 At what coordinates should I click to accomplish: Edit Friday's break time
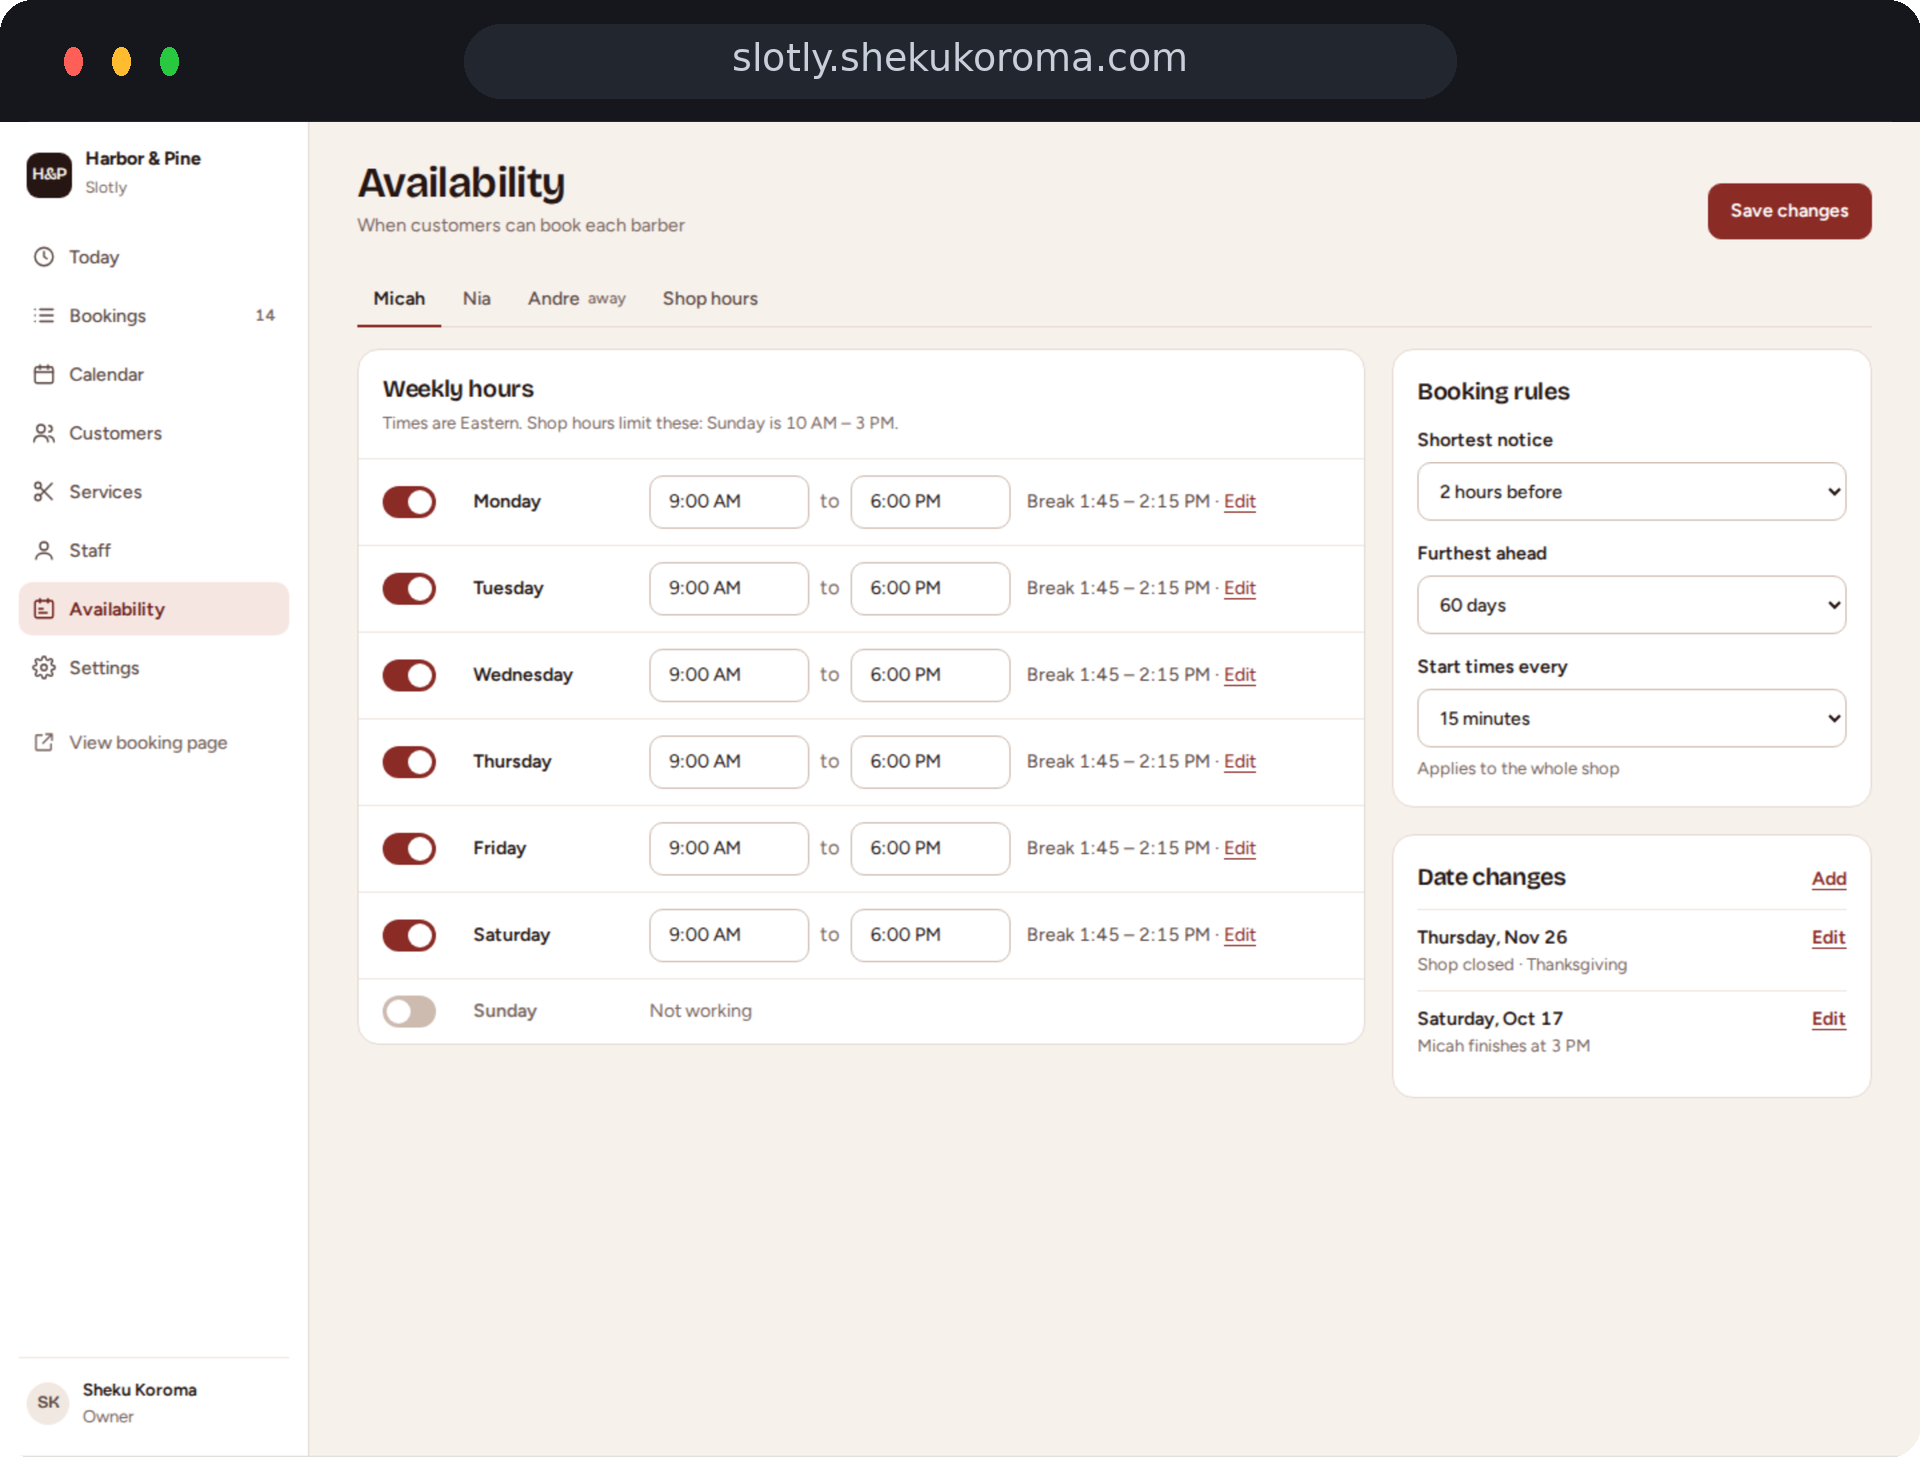point(1239,848)
